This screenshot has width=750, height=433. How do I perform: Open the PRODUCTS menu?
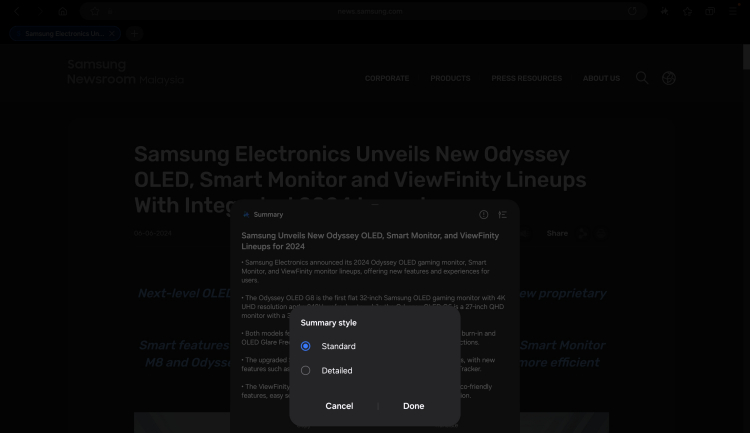450,78
